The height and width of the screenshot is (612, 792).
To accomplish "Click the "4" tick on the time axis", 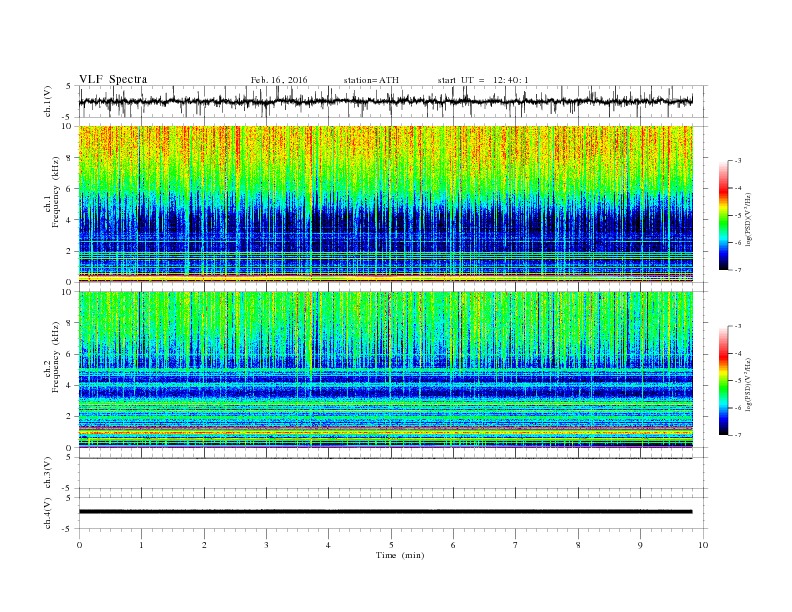I will pos(328,545).
